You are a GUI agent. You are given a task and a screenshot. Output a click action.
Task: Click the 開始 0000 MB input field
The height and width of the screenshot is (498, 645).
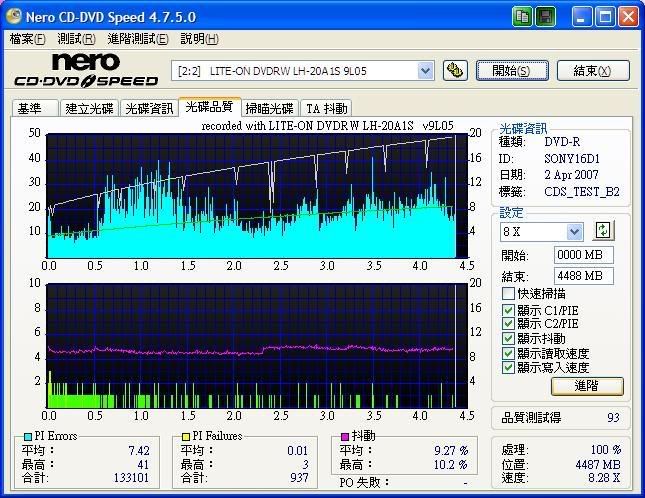tap(584, 255)
